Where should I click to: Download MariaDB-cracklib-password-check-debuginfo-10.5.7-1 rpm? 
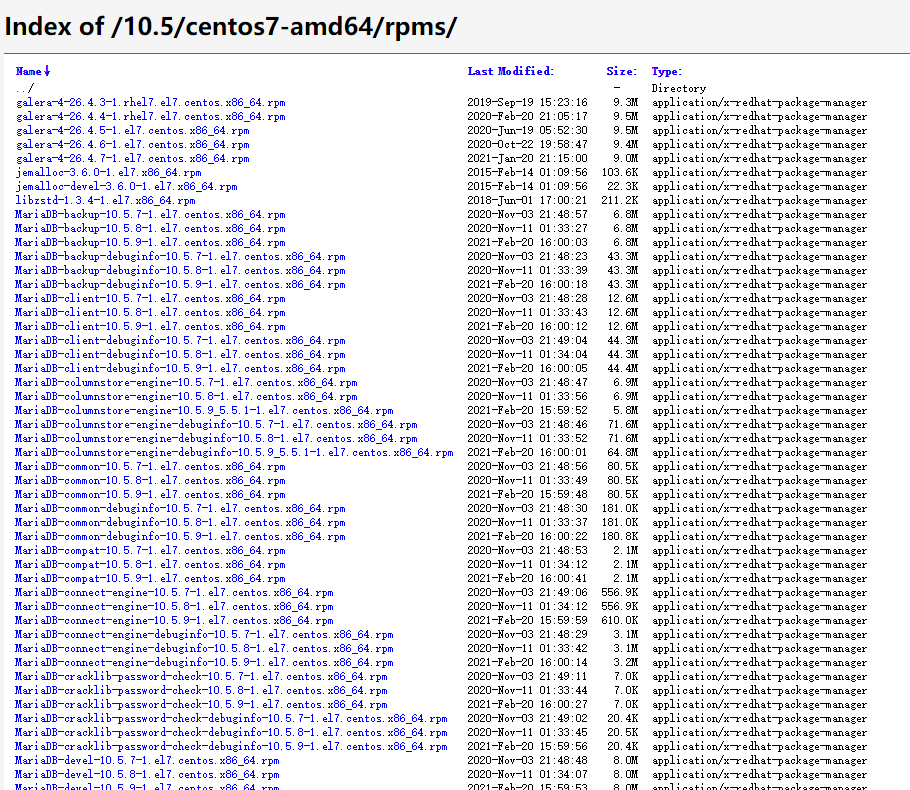coord(232,719)
